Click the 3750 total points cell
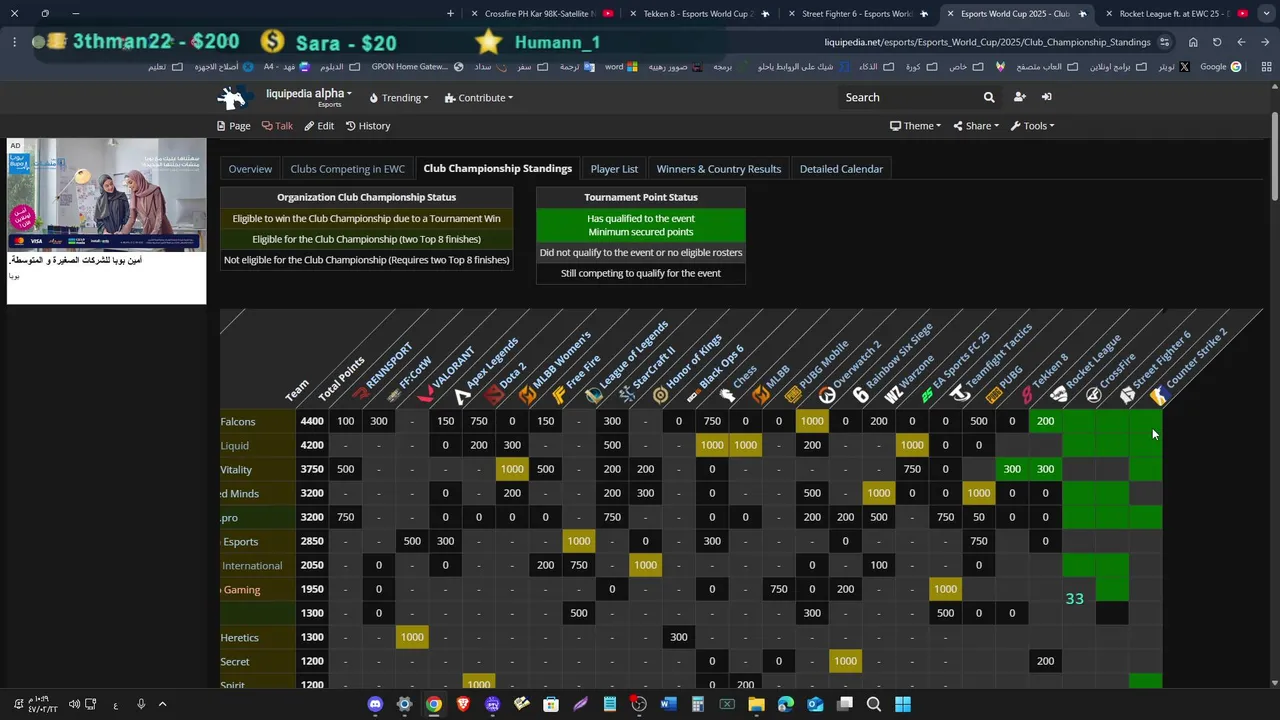This screenshot has width=1280, height=720. pyautogui.click(x=311, y=470)
